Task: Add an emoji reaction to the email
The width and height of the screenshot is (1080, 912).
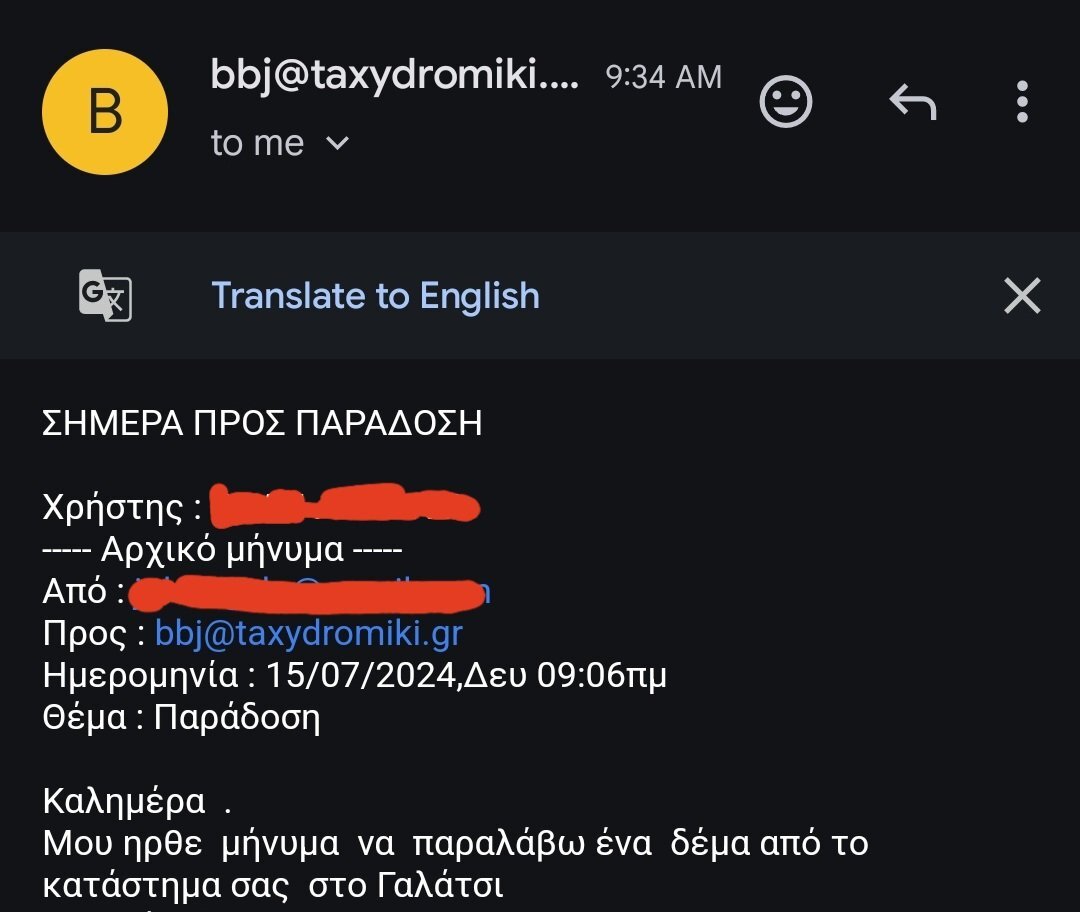Action: click(786, 102)
